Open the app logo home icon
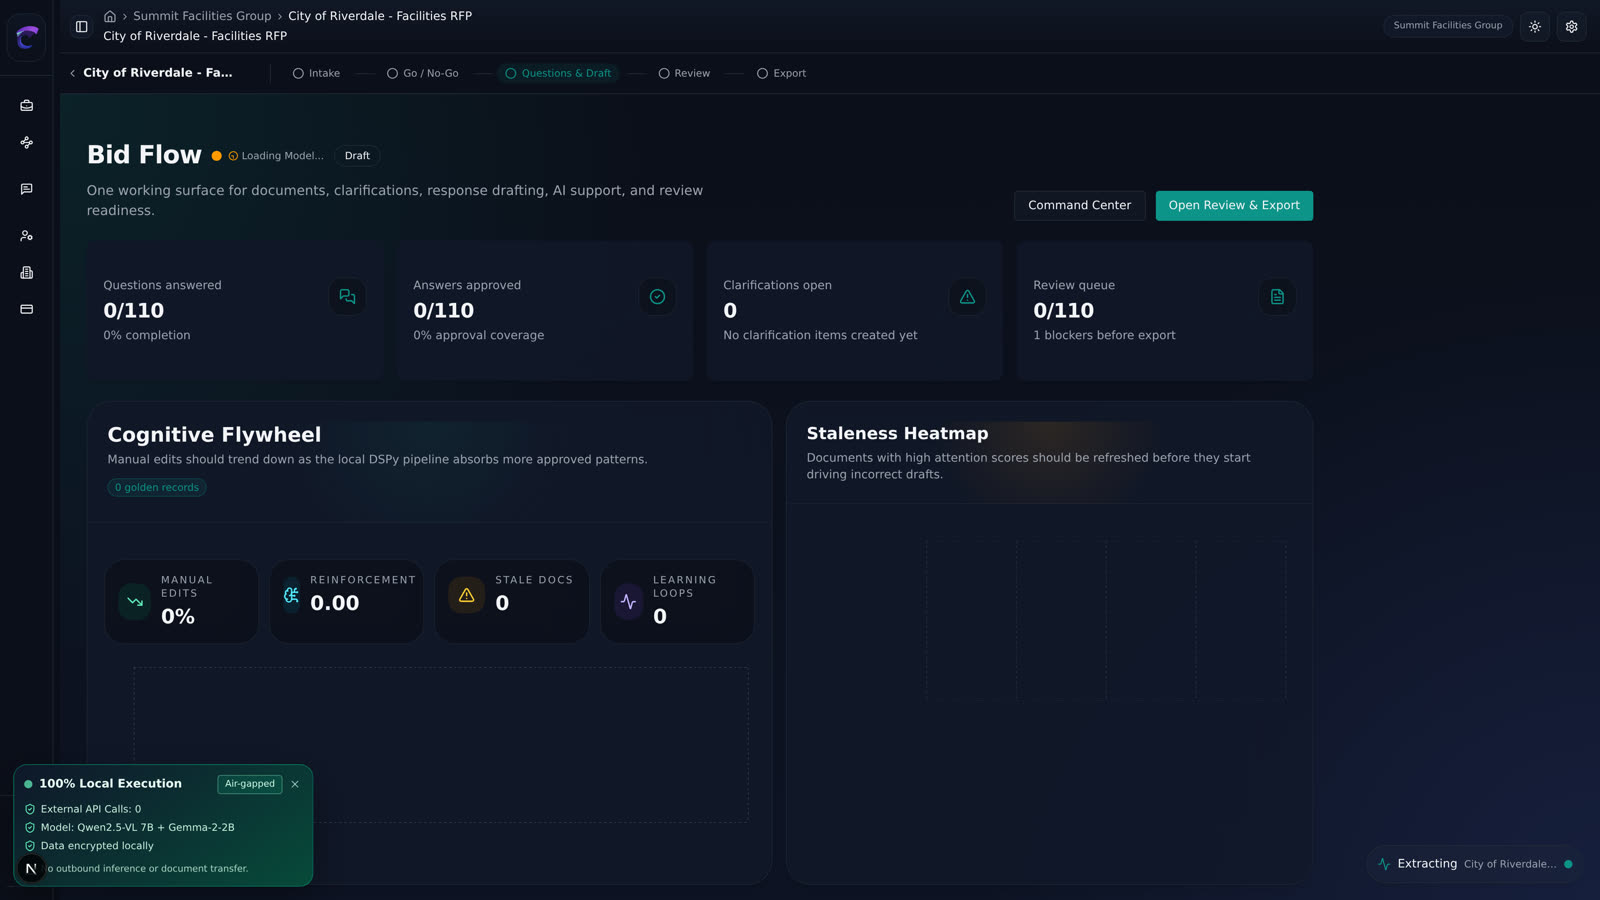This screenshot has height=900, width=1600. 26,38
